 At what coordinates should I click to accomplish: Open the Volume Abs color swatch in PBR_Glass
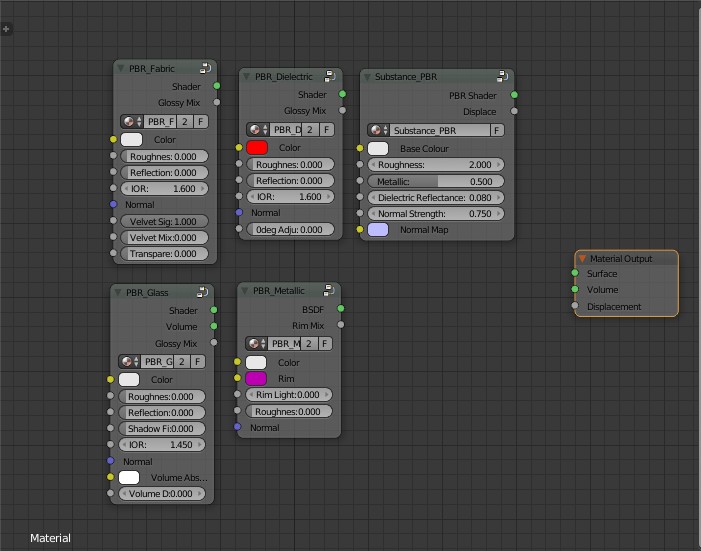[129, 477]
